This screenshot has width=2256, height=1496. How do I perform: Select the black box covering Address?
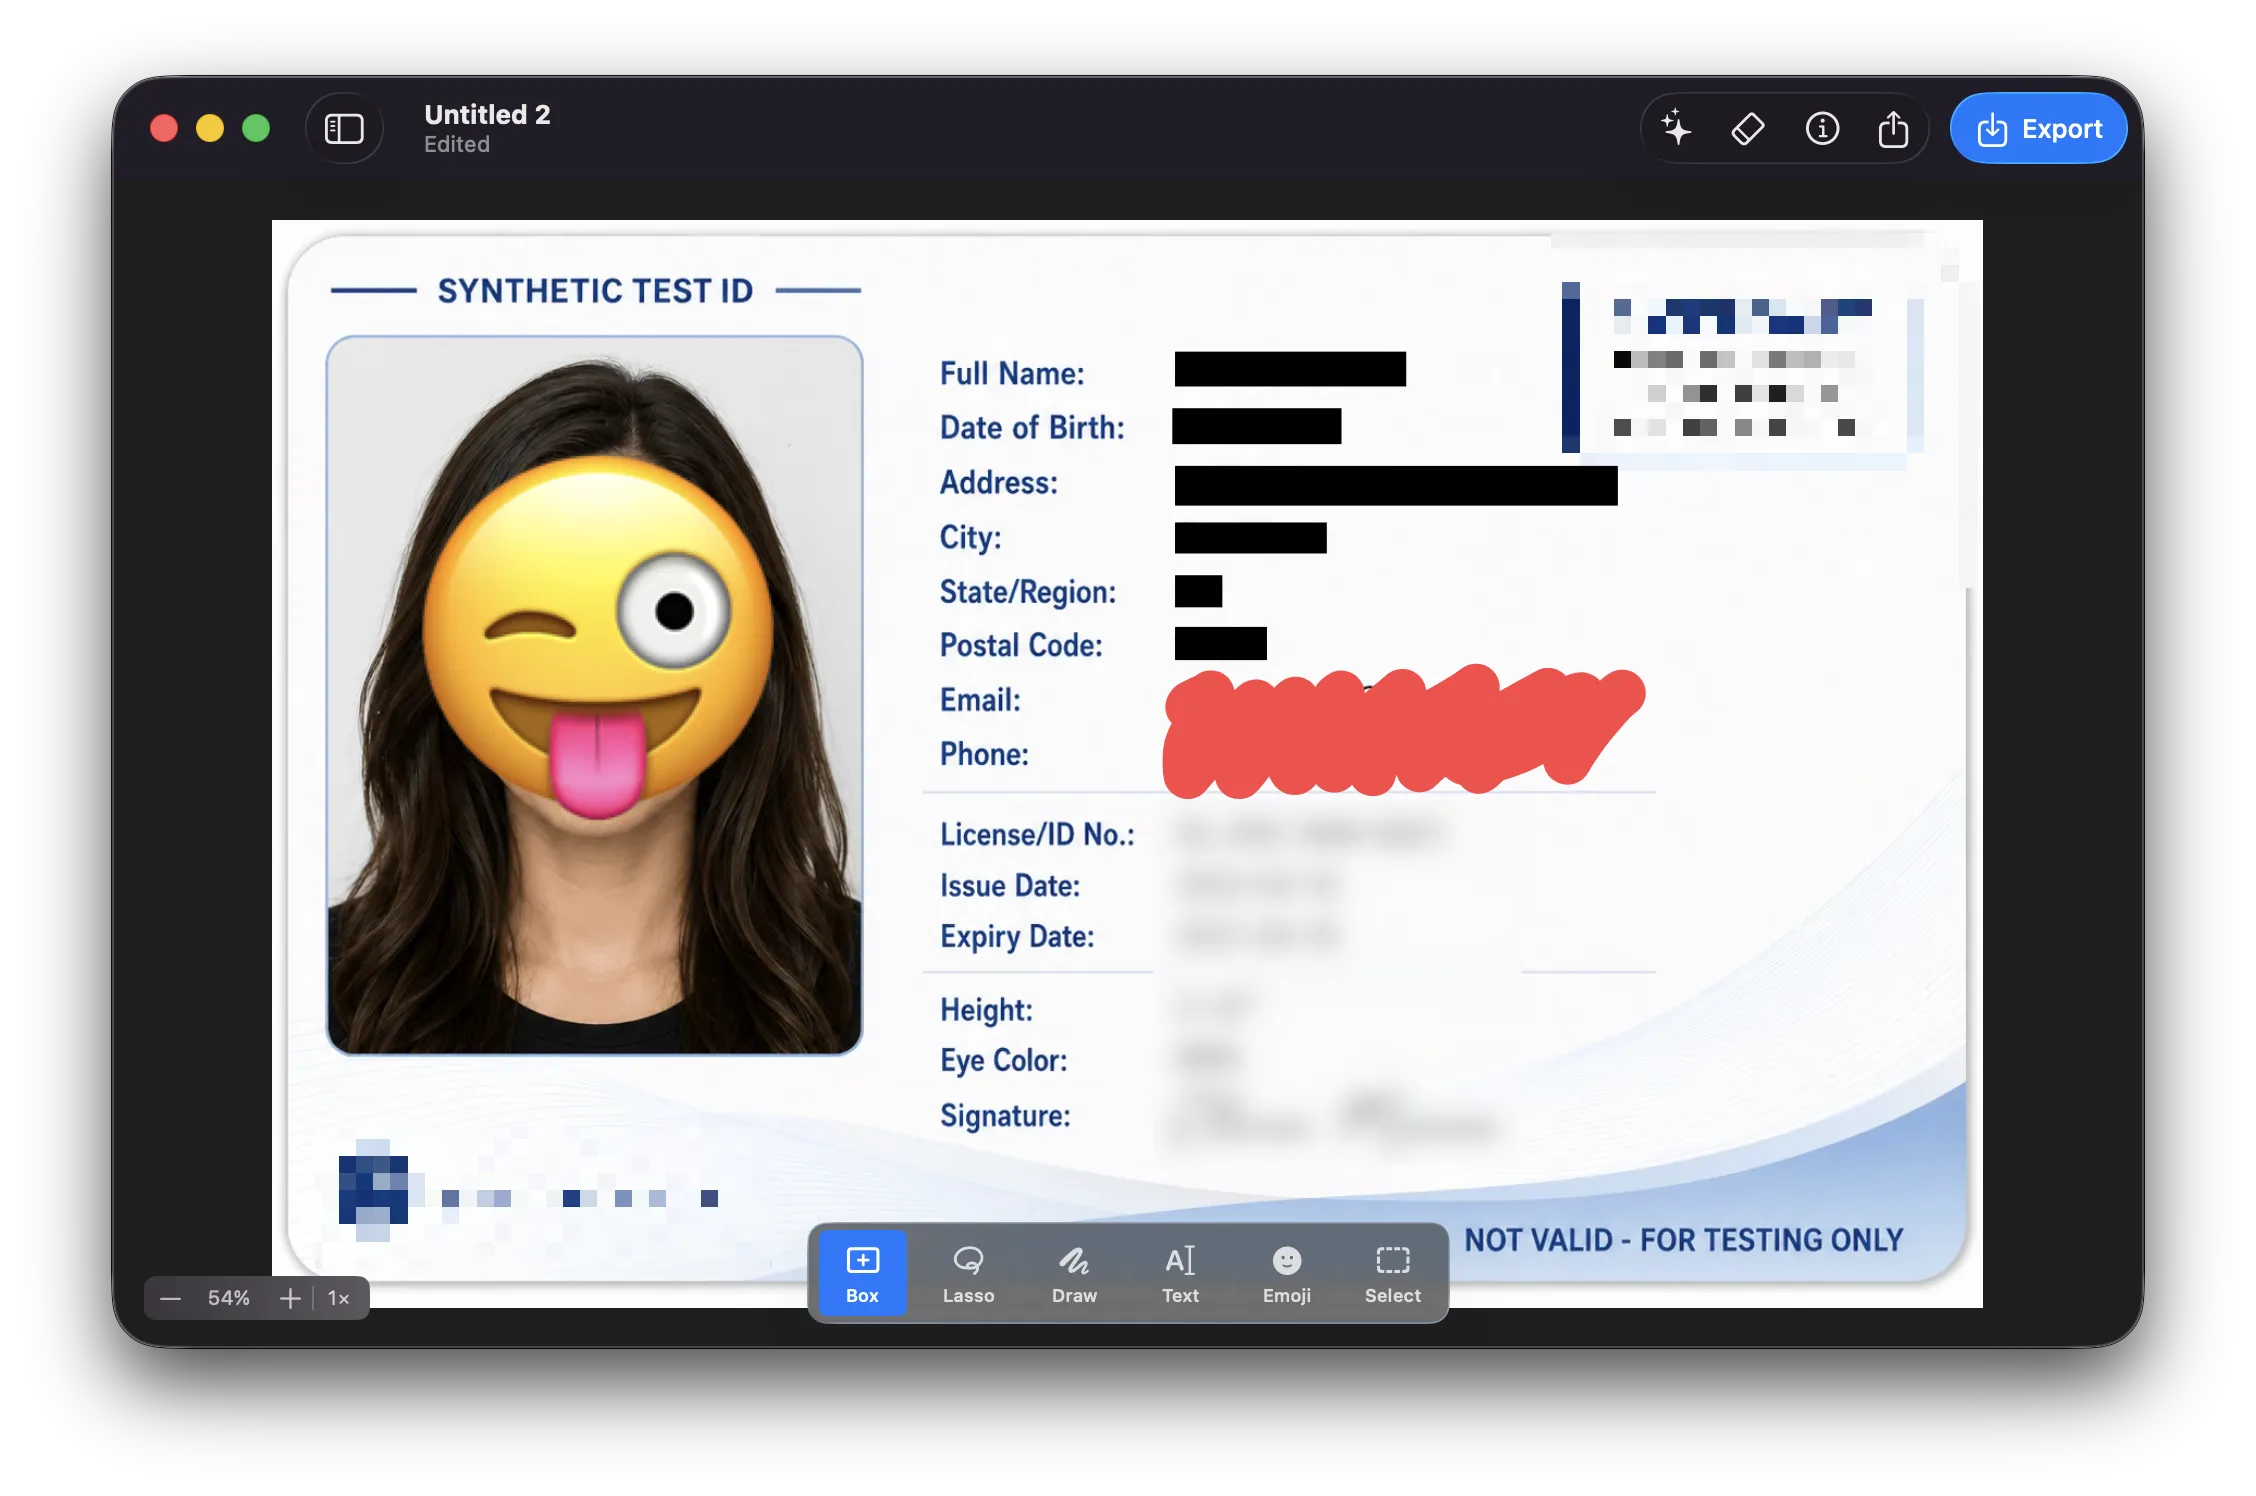pyautogui.click(x=1396, y=485)
